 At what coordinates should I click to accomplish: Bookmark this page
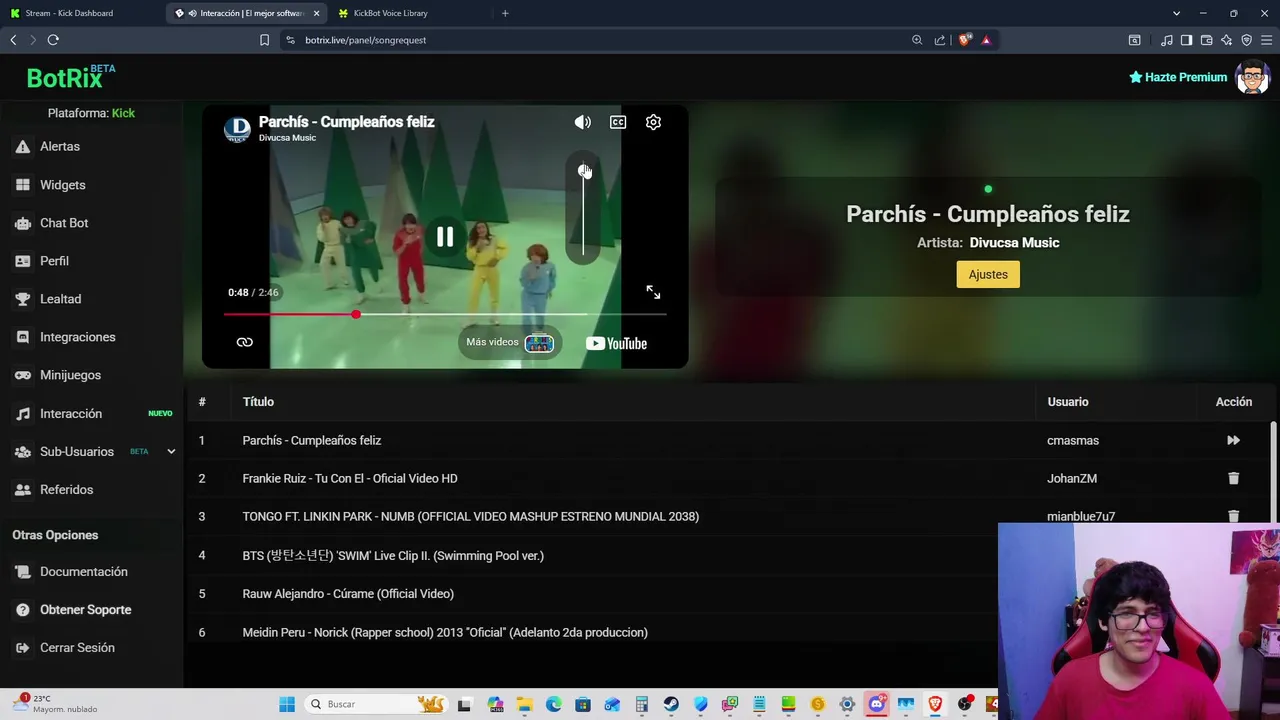(264, 40)
